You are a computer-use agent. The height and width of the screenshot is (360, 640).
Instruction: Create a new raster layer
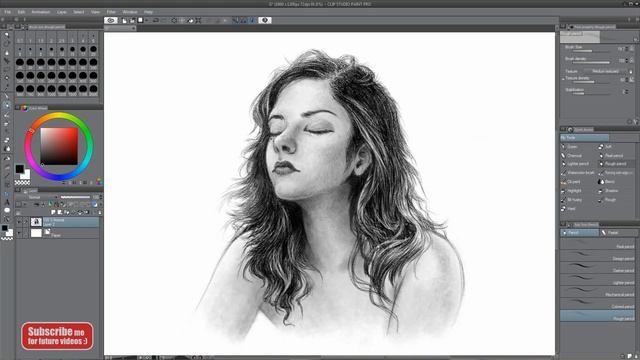53,212
